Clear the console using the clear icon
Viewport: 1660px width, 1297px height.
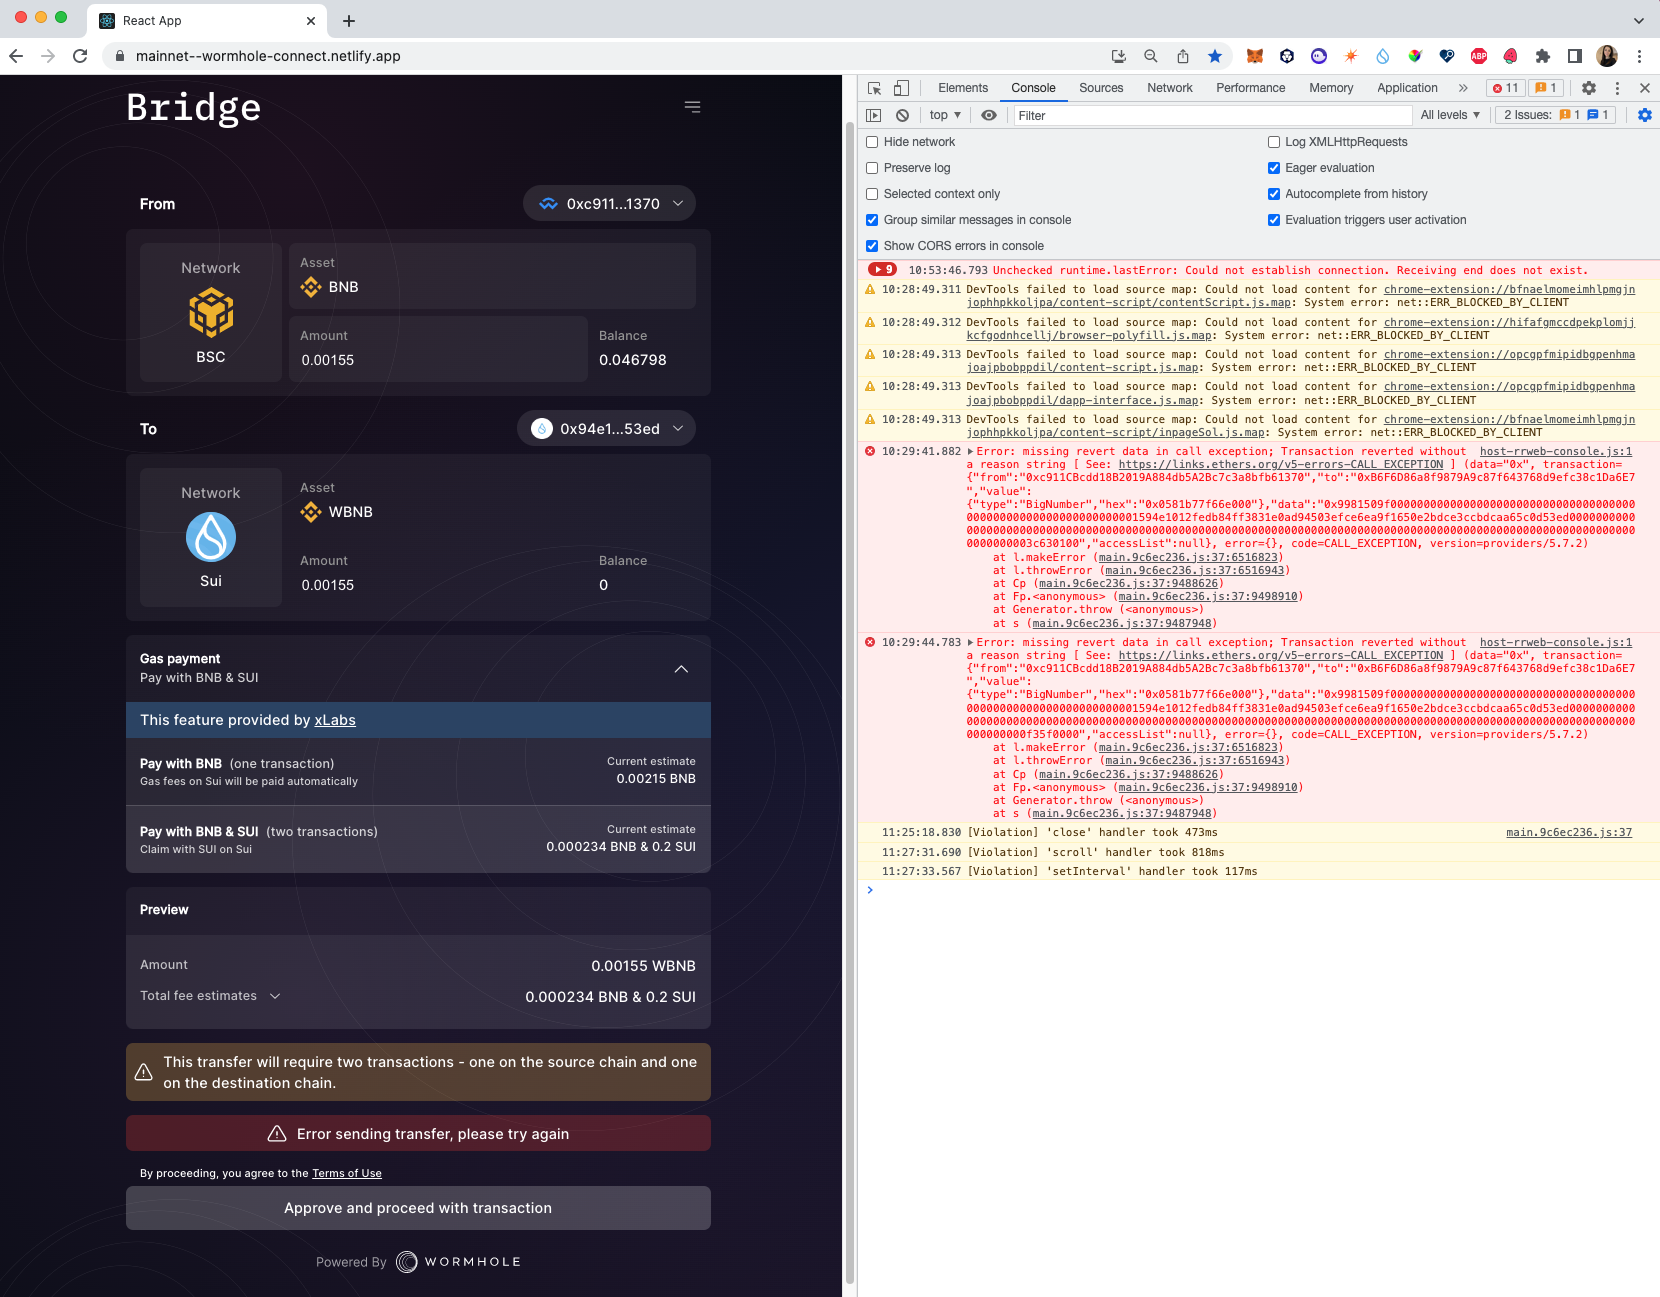coord(902,115)
